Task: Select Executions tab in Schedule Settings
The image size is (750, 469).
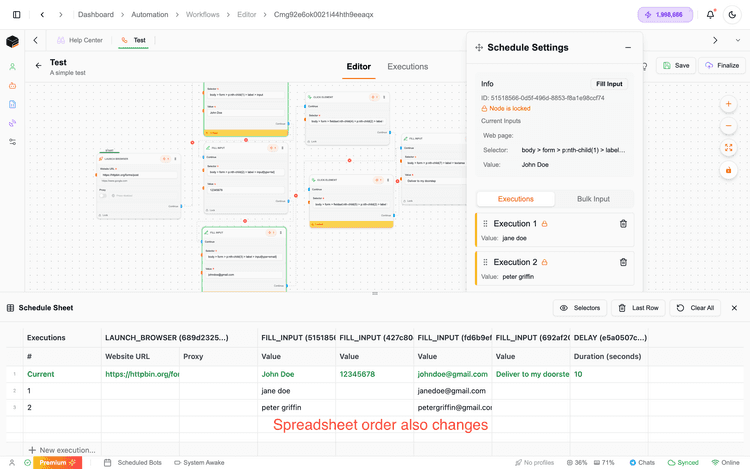Action: 516,199
